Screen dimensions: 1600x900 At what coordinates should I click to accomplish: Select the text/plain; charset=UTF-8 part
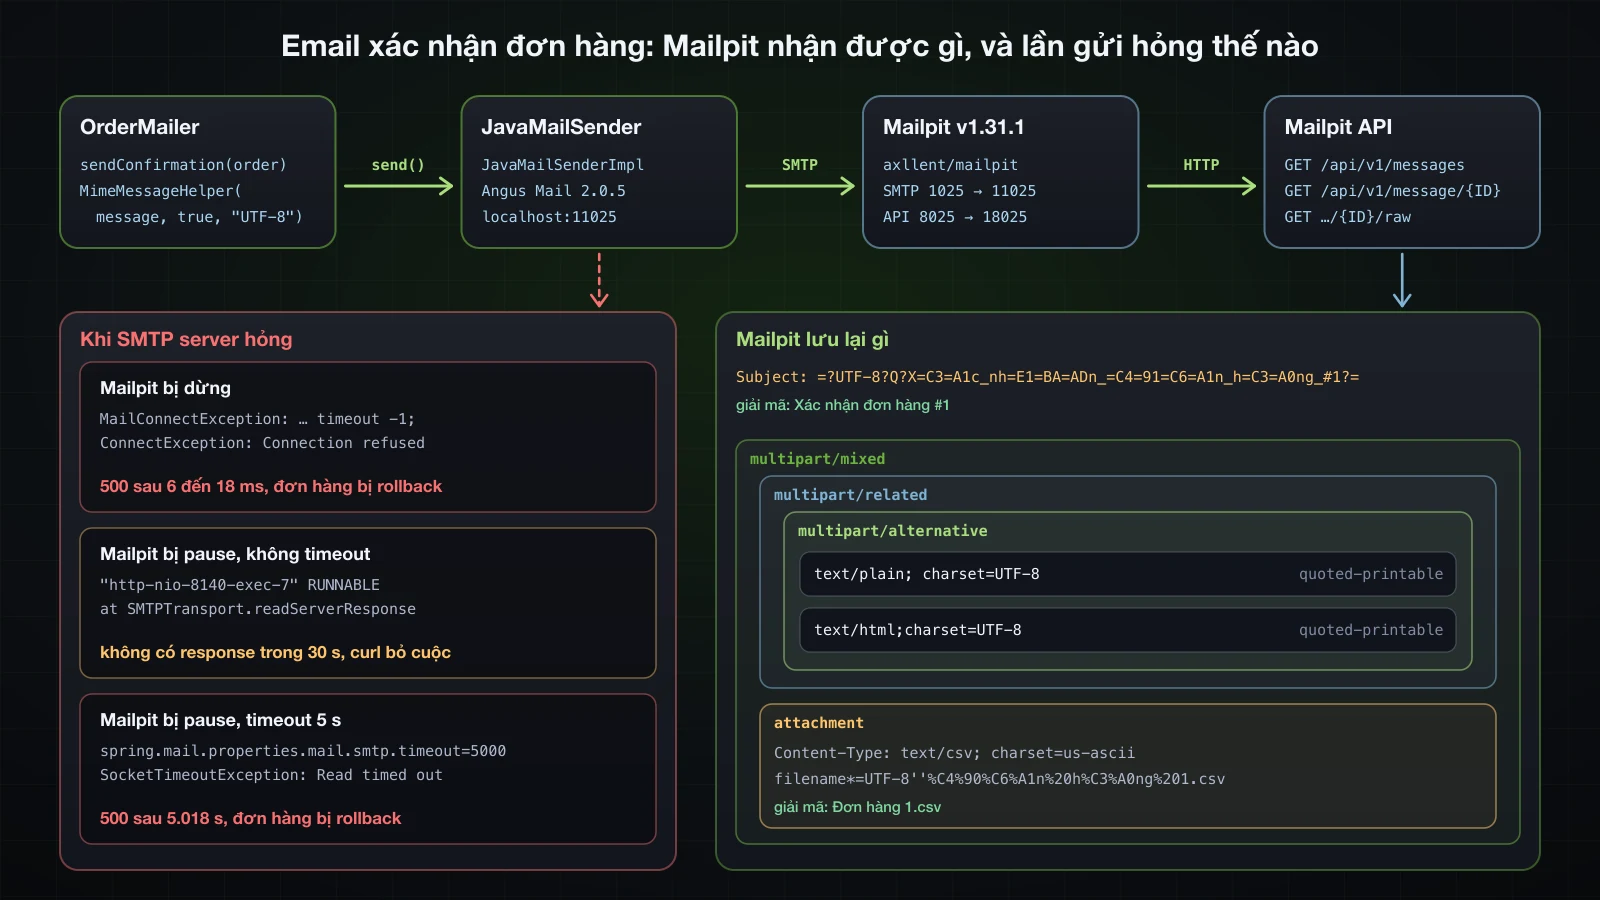tap(927, 574)
